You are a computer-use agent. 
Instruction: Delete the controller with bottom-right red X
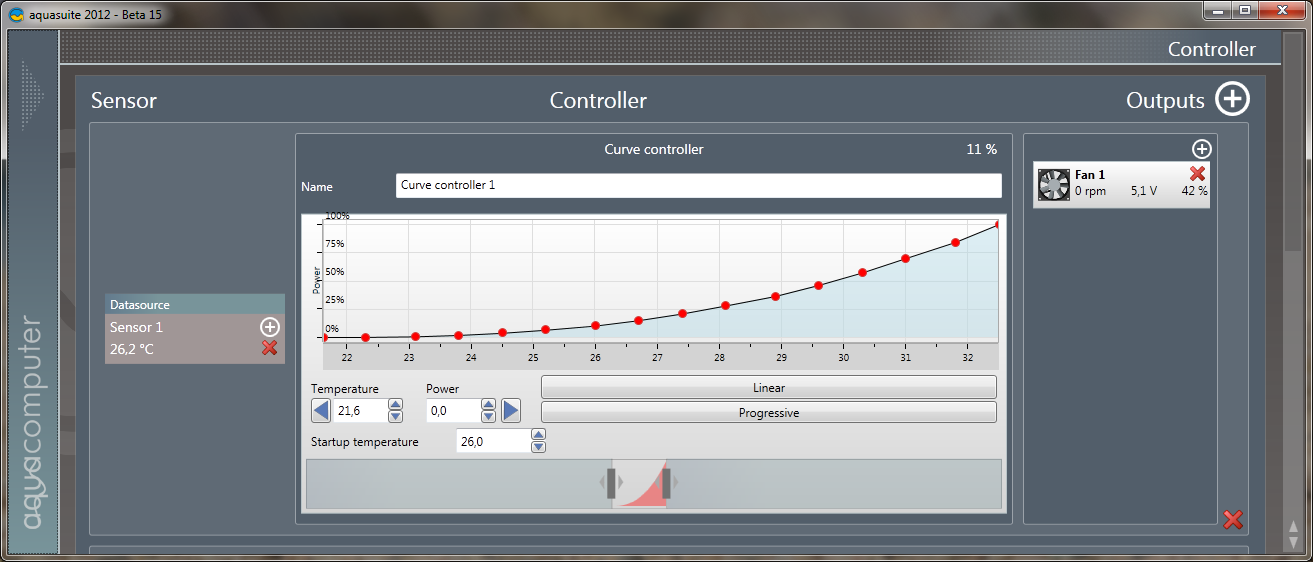1232,519
